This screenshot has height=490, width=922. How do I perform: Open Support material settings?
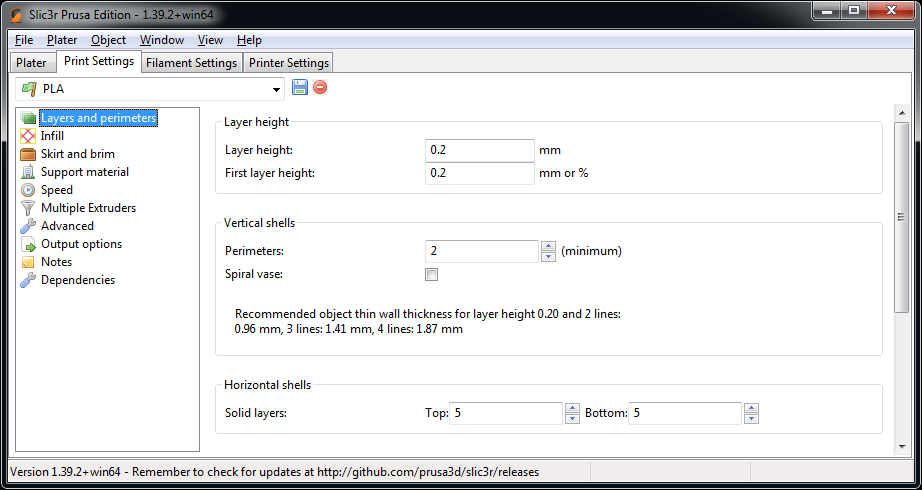pos(85,172)
